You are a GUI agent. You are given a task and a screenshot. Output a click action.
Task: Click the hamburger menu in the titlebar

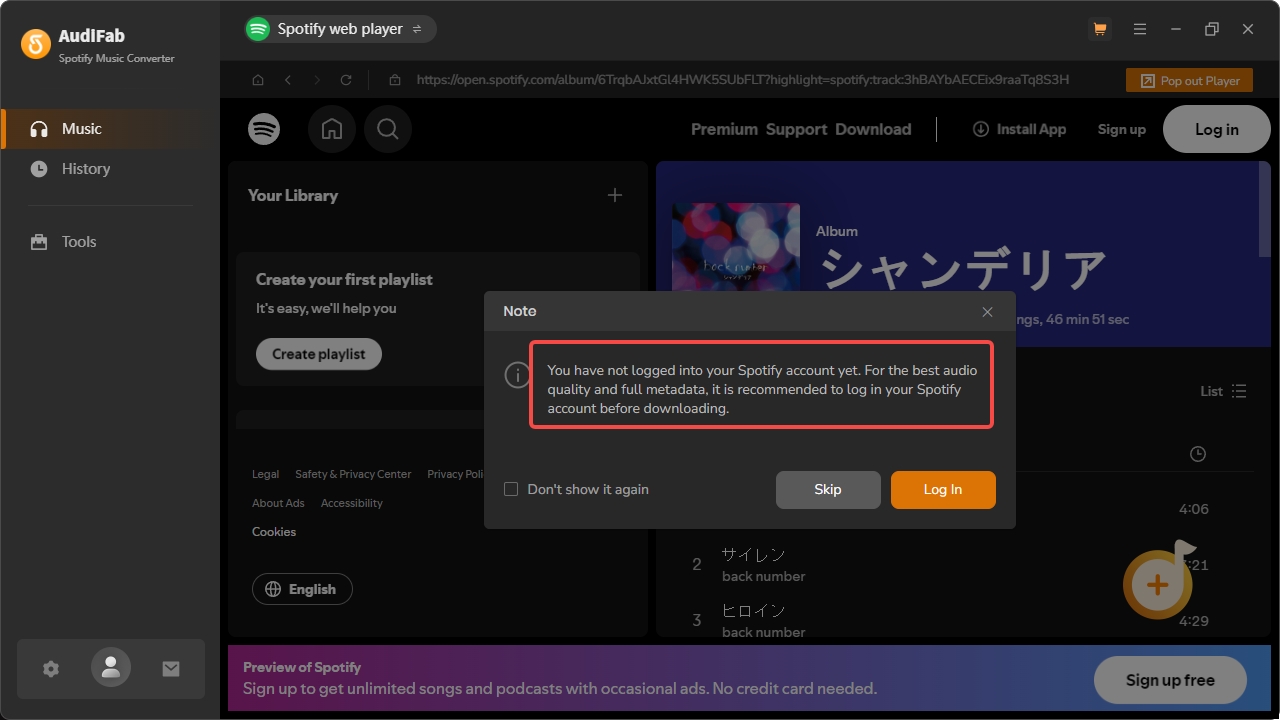tap(1140, 29)
